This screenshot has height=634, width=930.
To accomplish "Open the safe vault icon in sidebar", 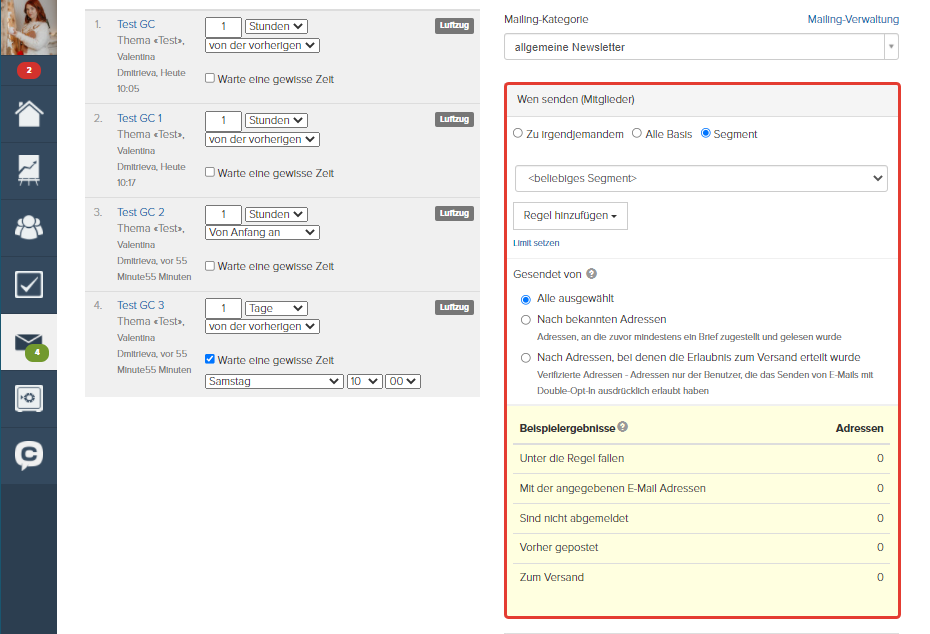I will click(x=28, y=398).
